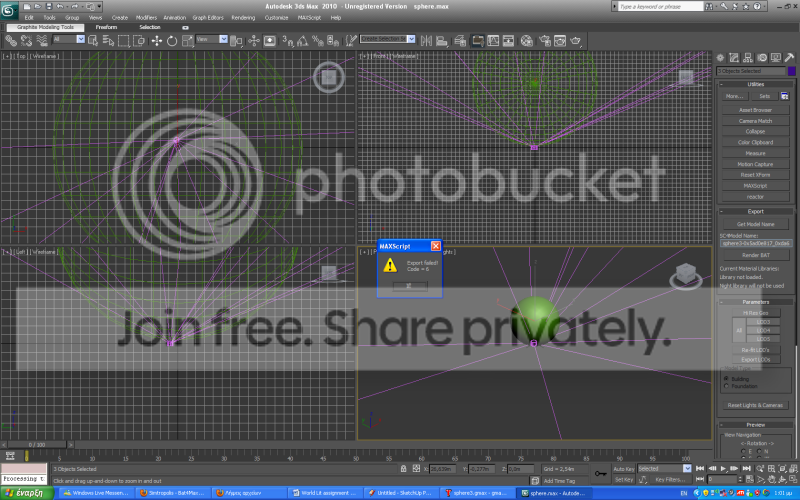
Task: Select the Unlink Selection tool
Action: click(x=26, y=40)
